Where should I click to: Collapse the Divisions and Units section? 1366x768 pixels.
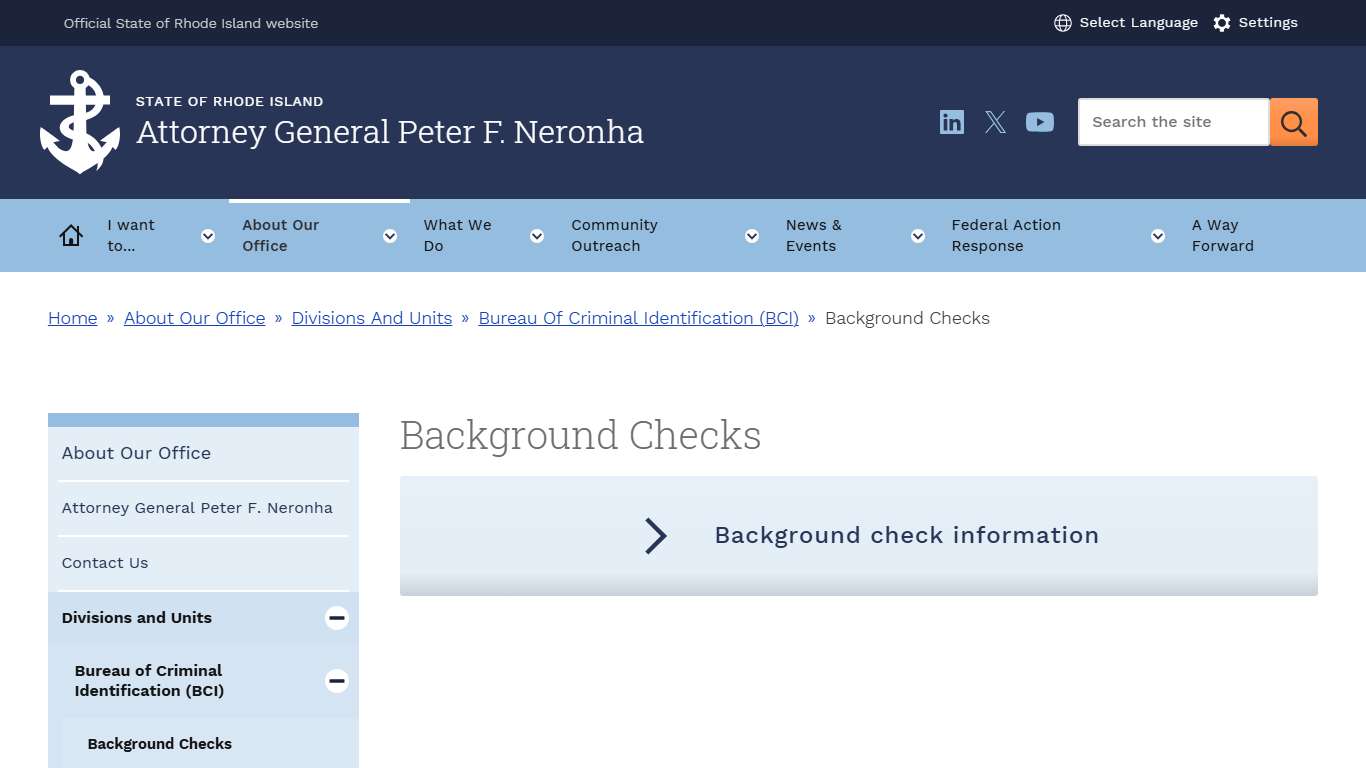pyautogui.click(x=336, y=617)
